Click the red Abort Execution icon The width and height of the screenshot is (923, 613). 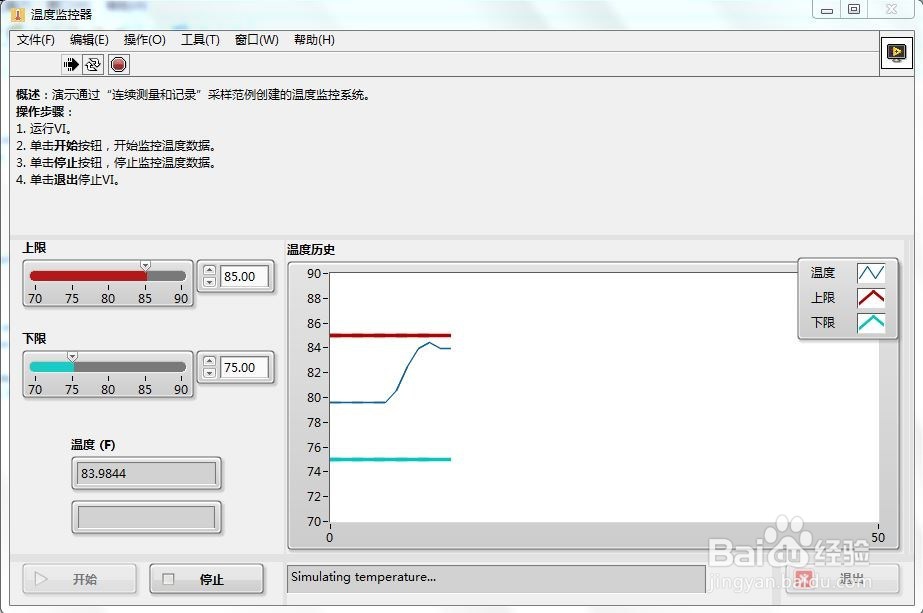click(118, 64)
